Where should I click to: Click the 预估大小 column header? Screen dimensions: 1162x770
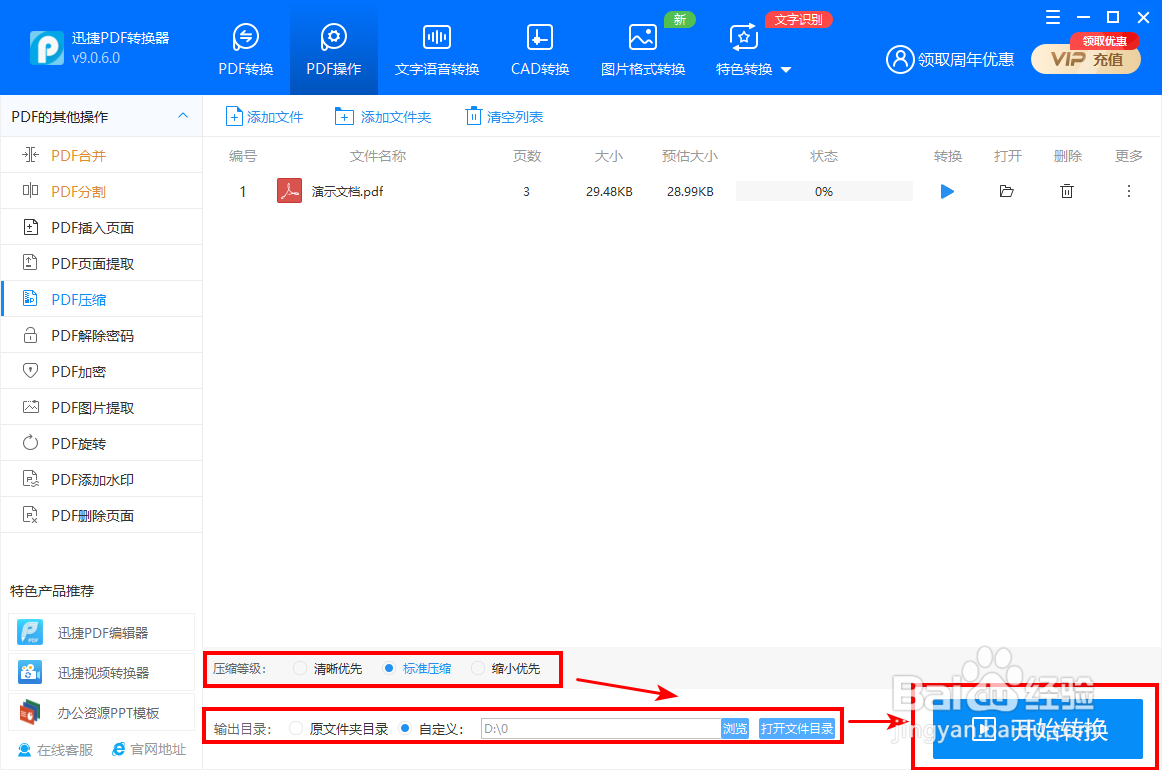coord(690,156)
